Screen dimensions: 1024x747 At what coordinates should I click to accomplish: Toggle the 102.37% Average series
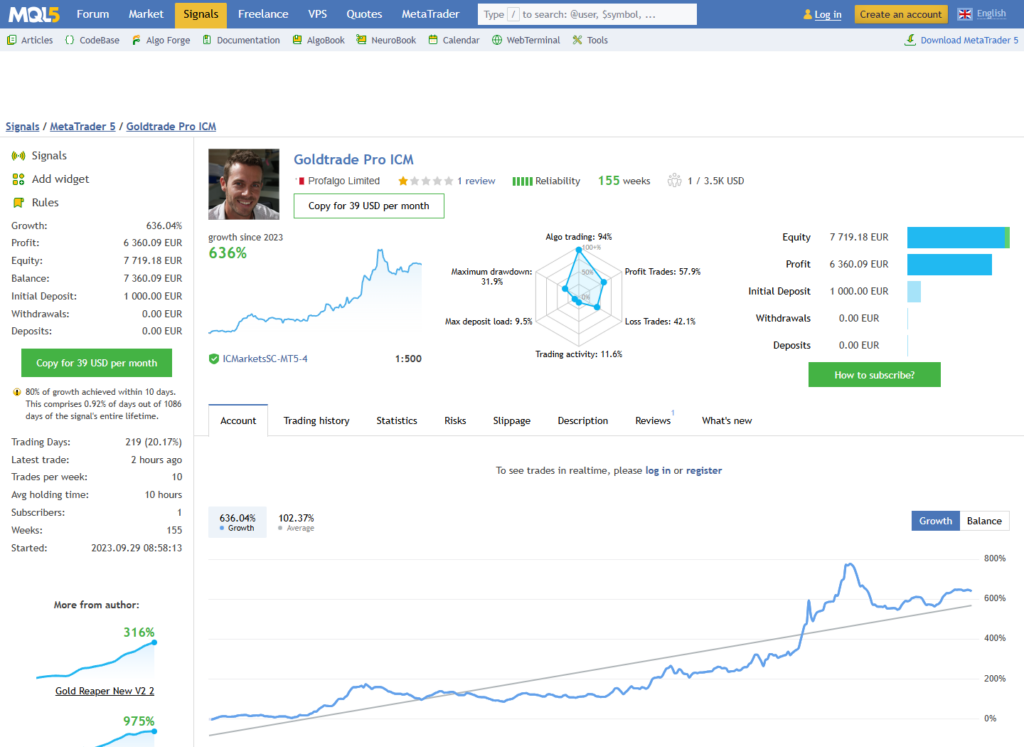click(296, 522)
